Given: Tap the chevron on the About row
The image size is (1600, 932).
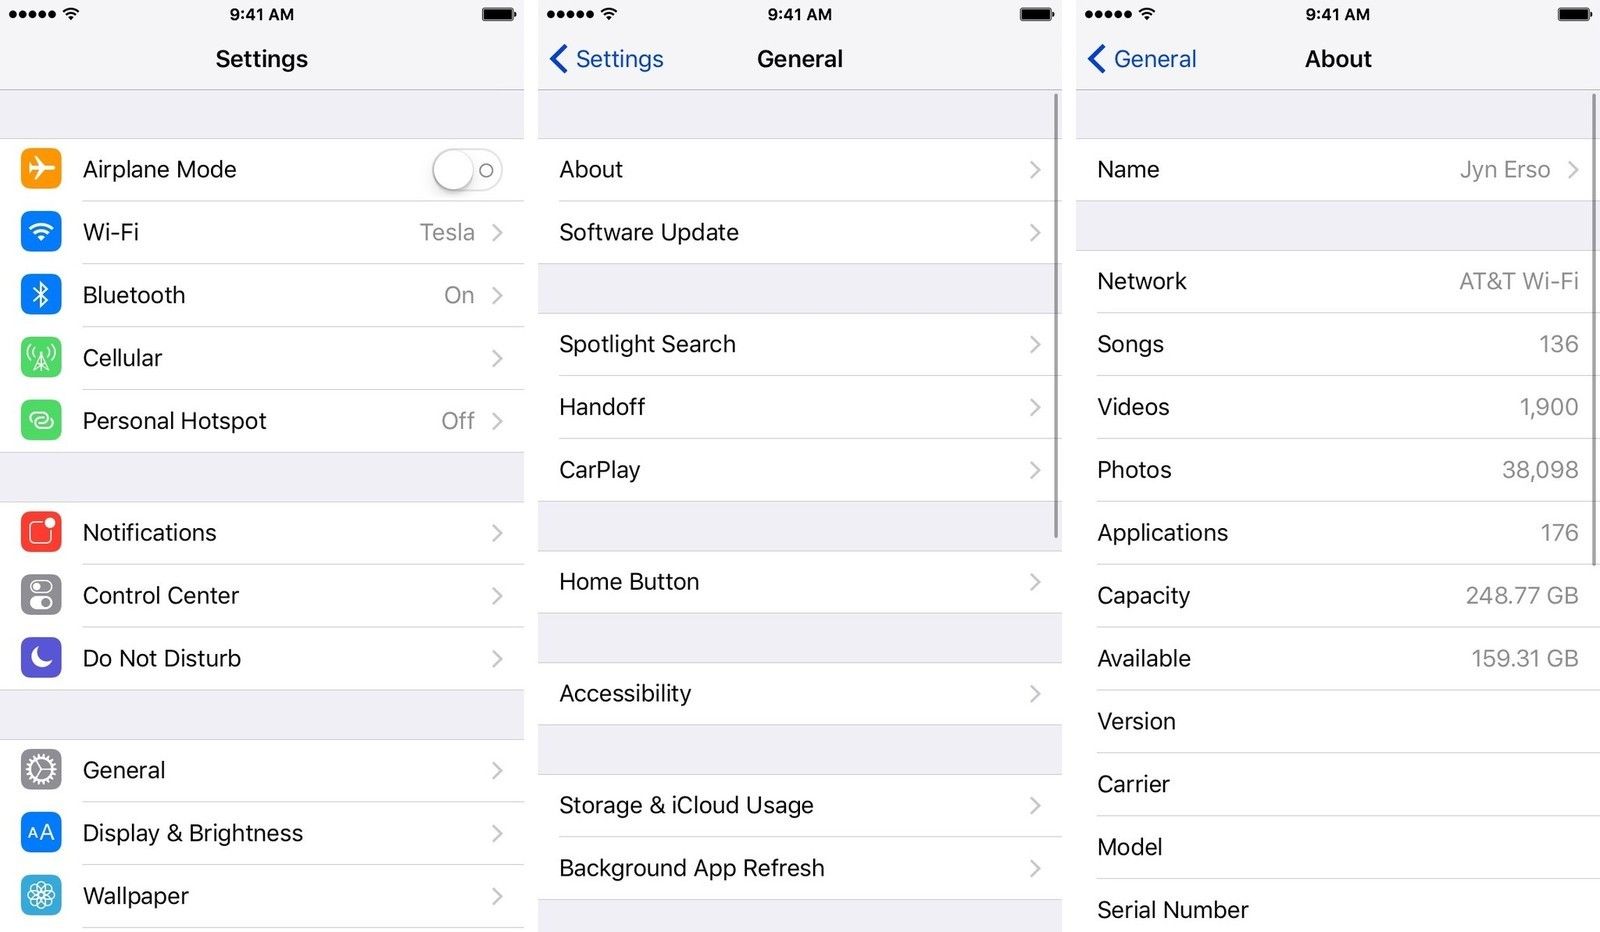Looking at the screenshot, I should coord(1035,170).
